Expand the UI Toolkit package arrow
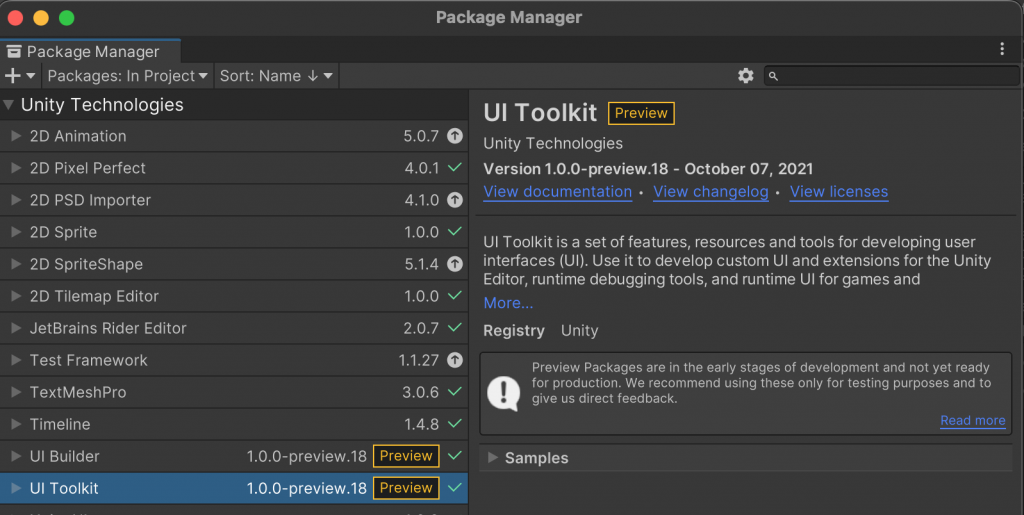1024x515 pixels. point(16,488)
